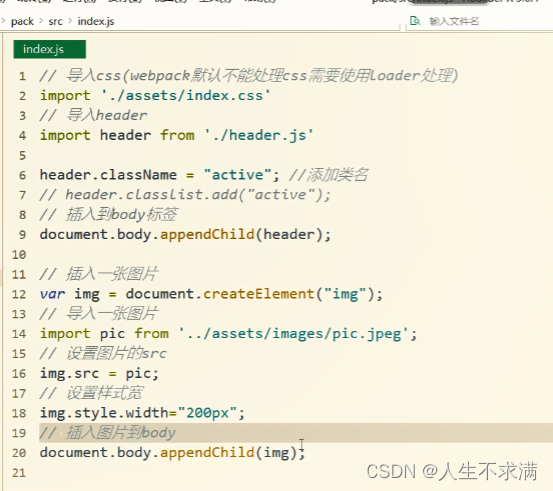
Task: Click the "active" string on line 6
Action: [238, 175]
